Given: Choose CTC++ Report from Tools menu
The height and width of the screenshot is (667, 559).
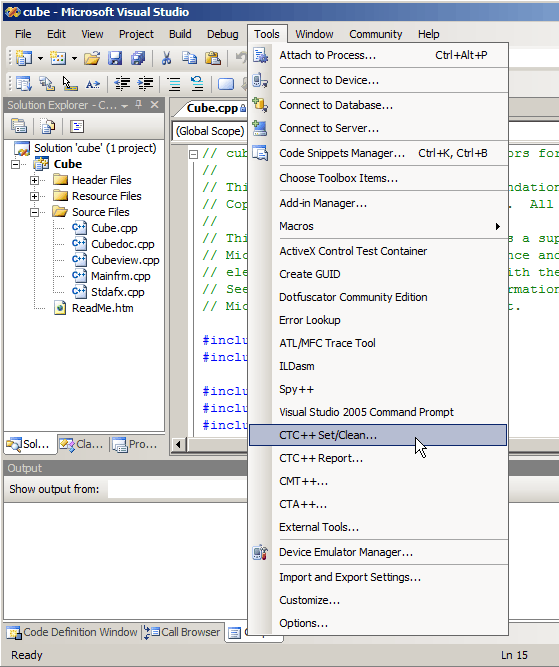Looking at the screenshot, I should tap(321, 458).
